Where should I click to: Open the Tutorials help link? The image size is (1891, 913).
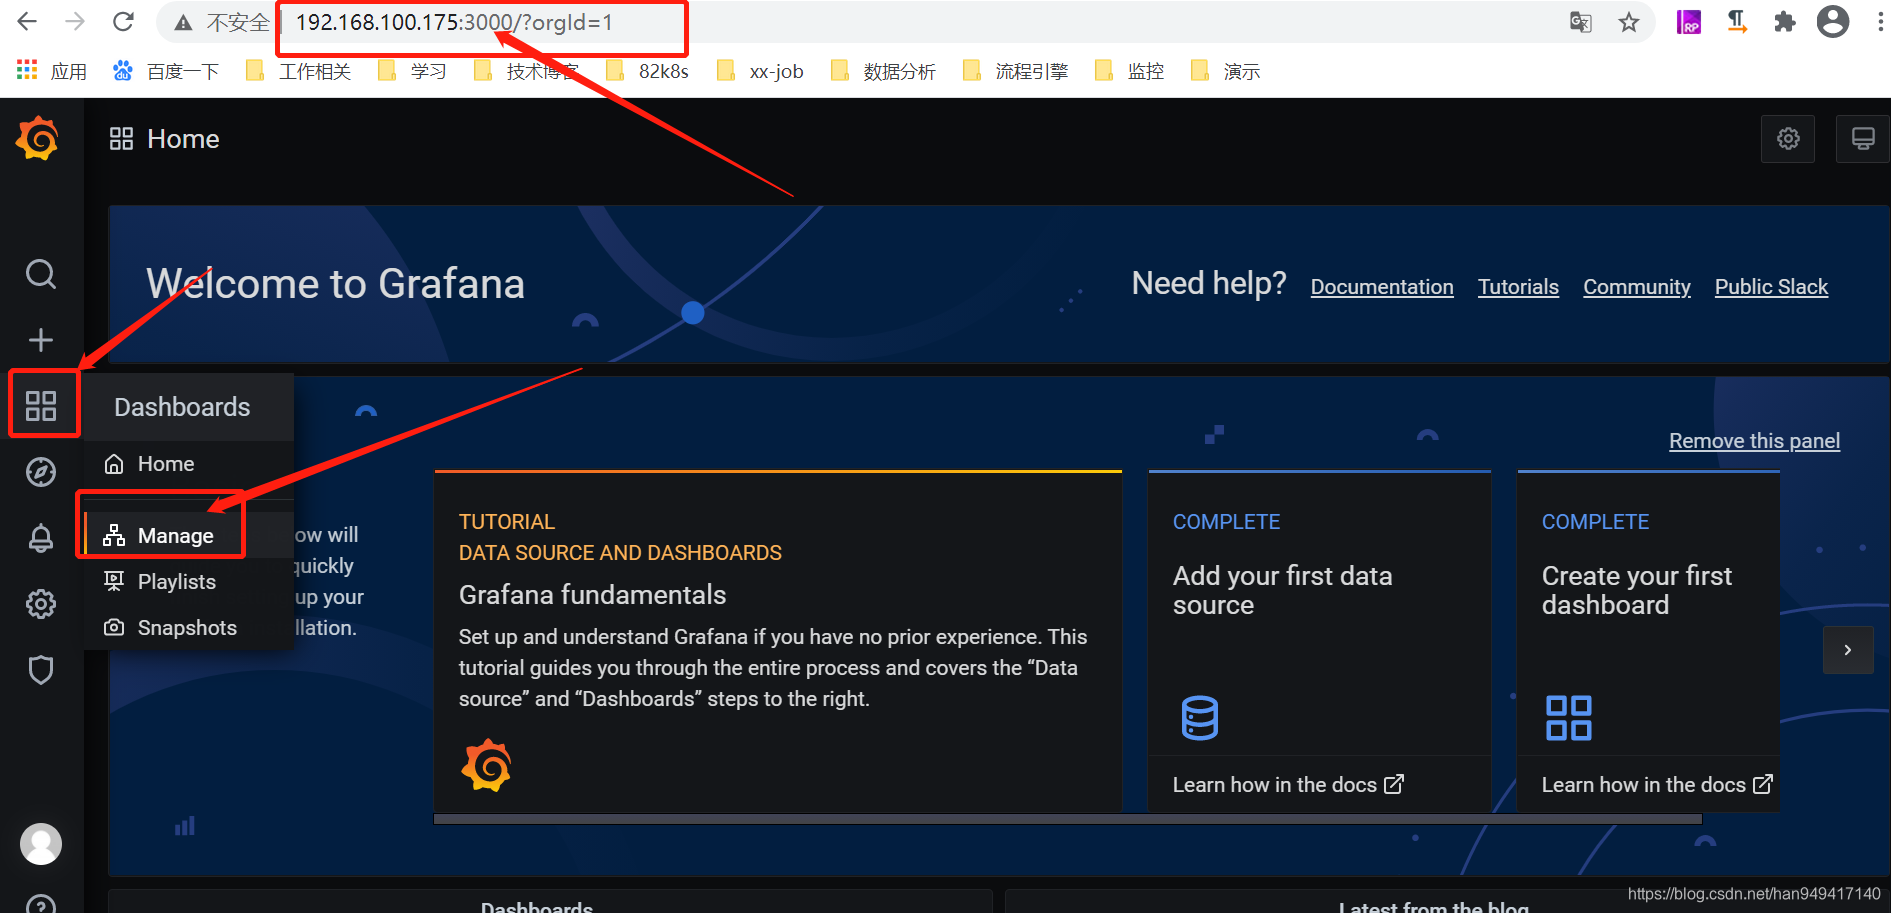1518,287
